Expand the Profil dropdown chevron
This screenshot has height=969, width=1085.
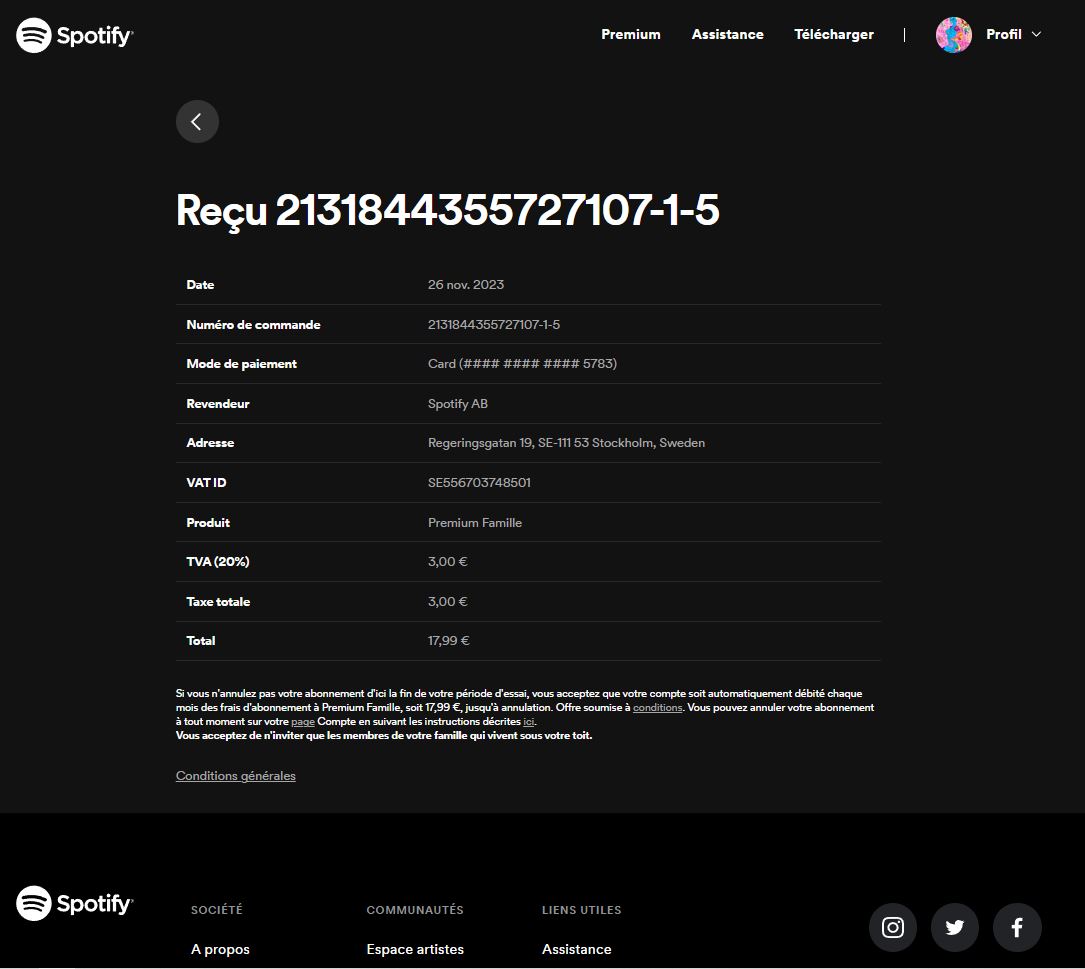(1037, 34)
